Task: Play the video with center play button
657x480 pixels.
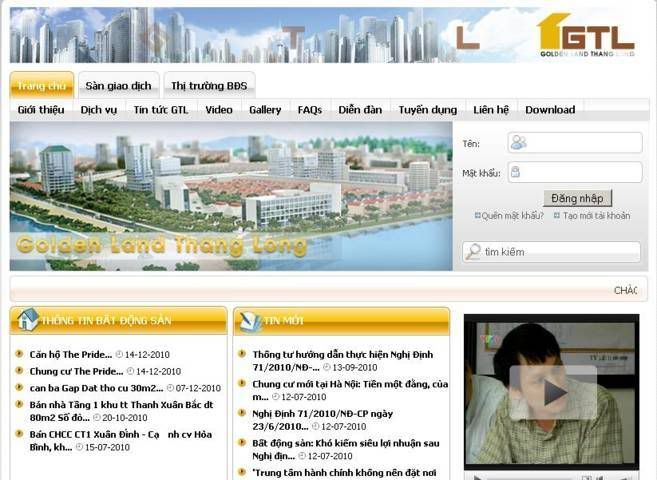Action: tap(553, 392)
